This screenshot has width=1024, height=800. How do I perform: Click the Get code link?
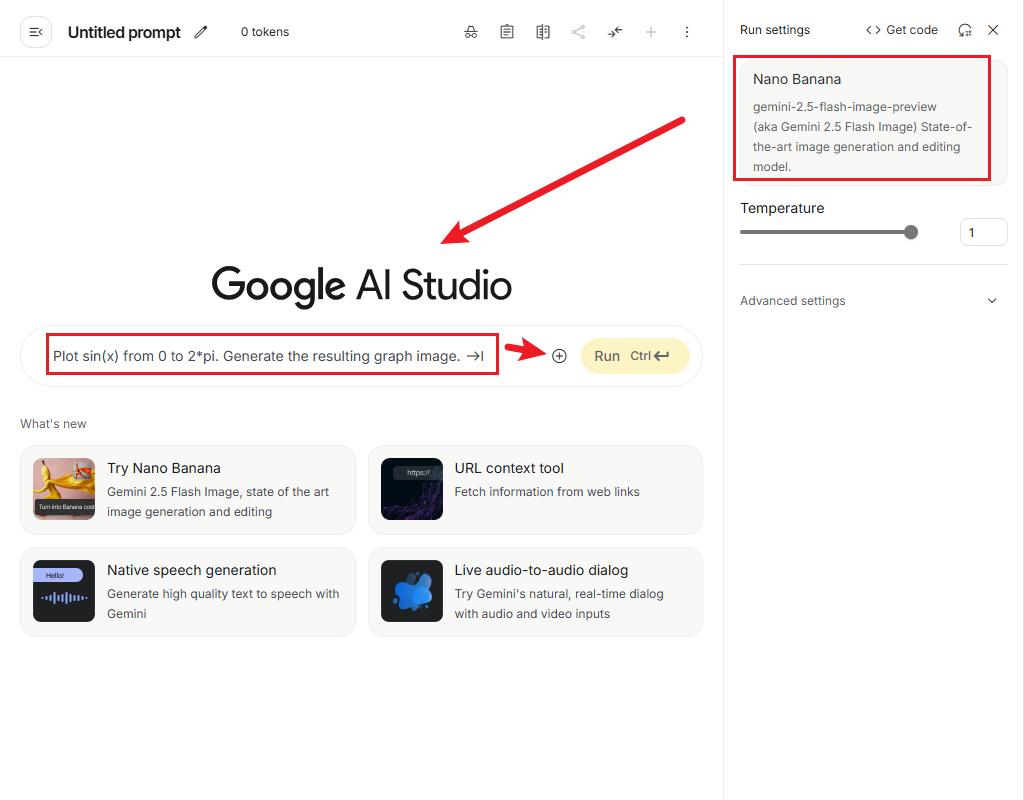(x=902, y=30)
